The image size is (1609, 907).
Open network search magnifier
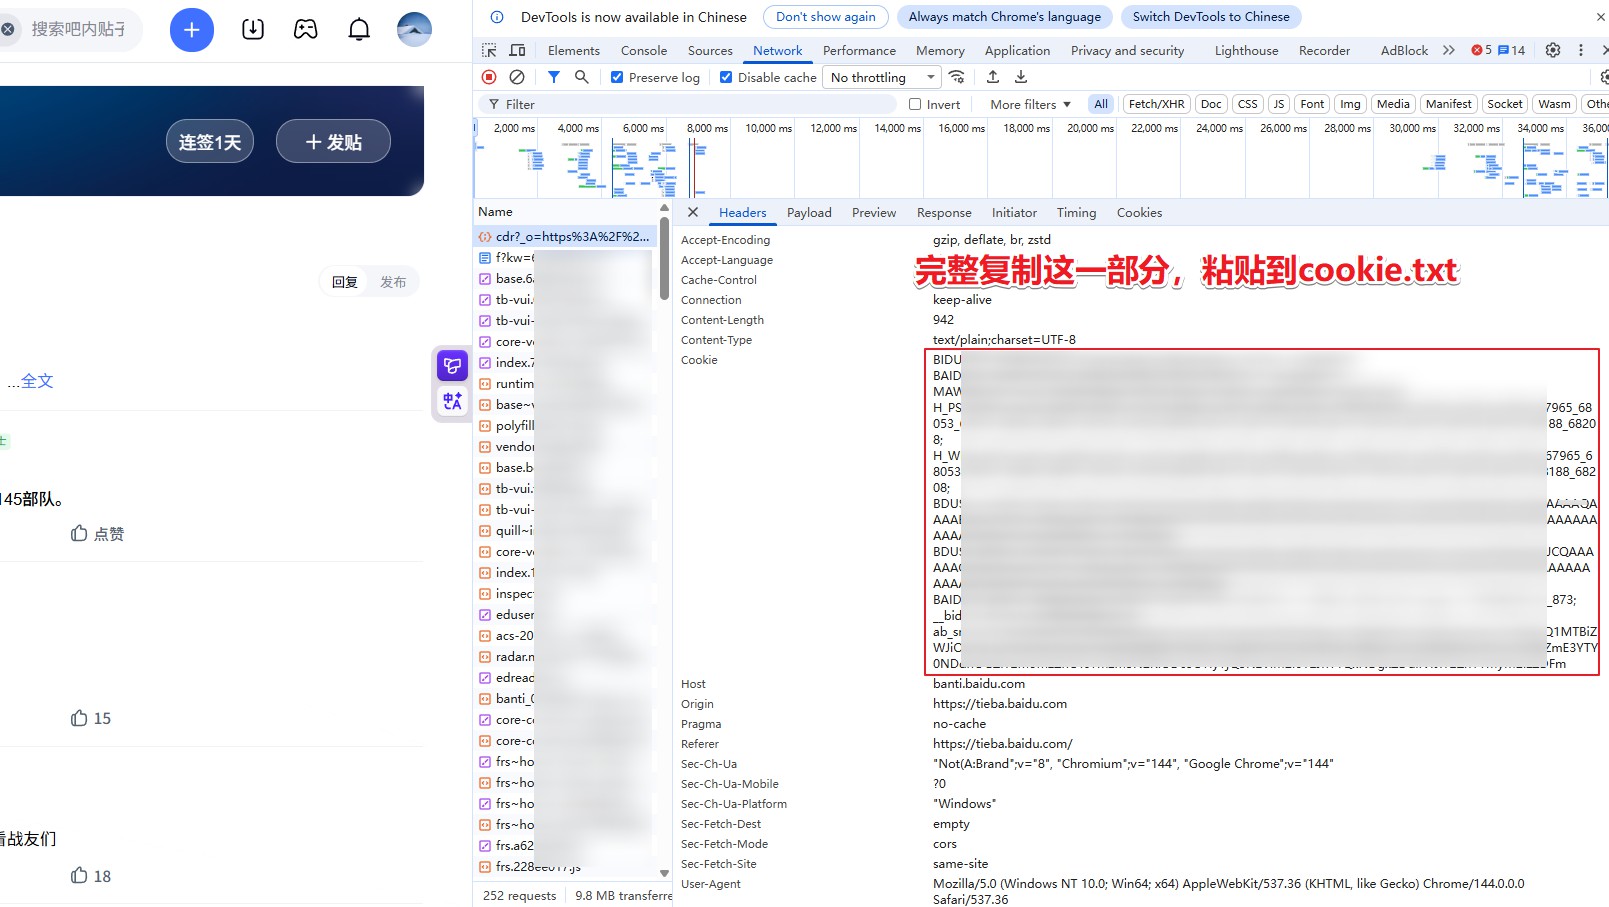click(x=582, y=77)
